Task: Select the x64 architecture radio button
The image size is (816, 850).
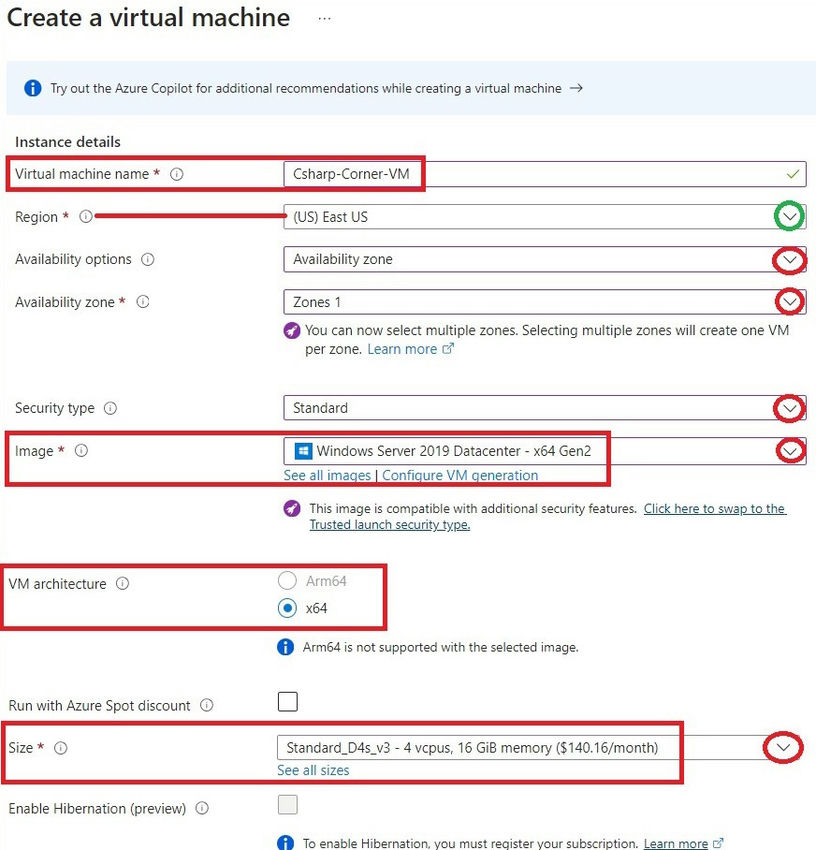Action: coord(287,608)
